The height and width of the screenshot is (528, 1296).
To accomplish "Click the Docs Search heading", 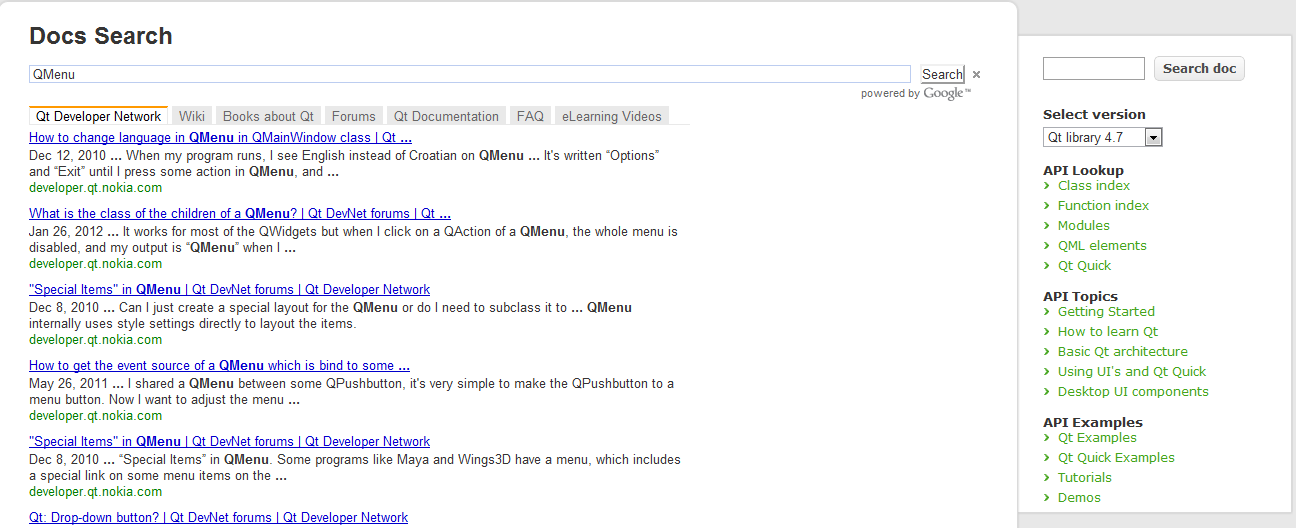I will pyautogui.click(x=101, y=36).
